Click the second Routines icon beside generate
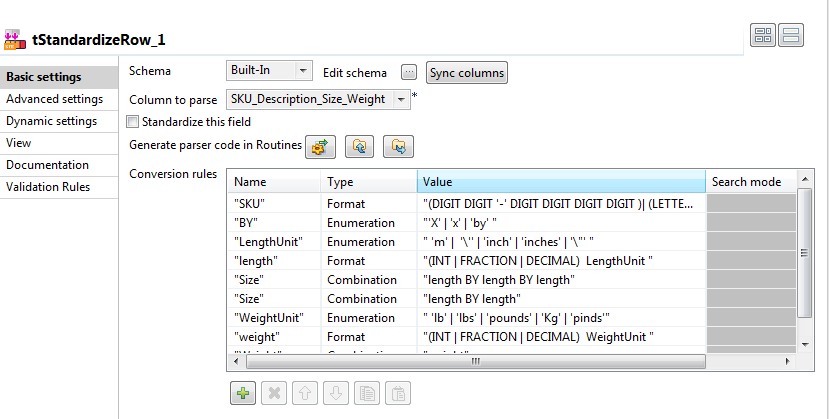 point(359,147)
